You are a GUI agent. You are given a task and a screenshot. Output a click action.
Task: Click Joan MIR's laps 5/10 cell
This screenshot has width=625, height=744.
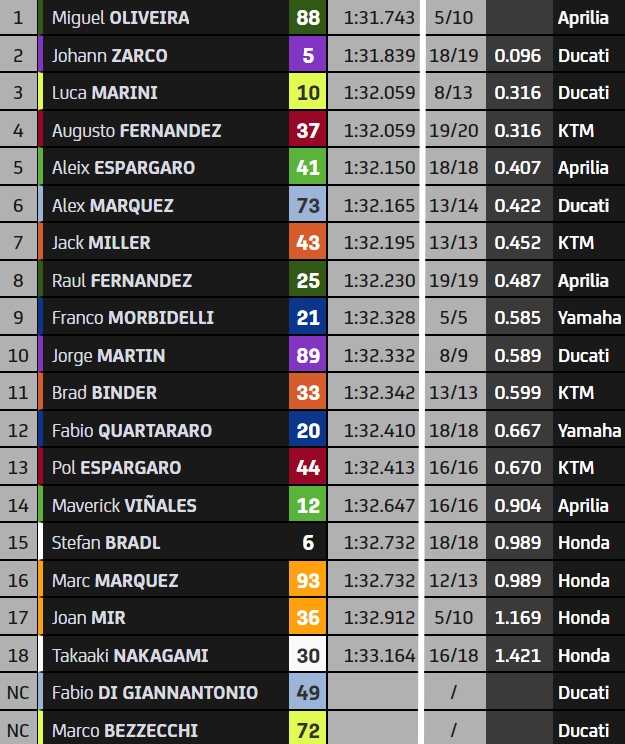coord(453,617)
